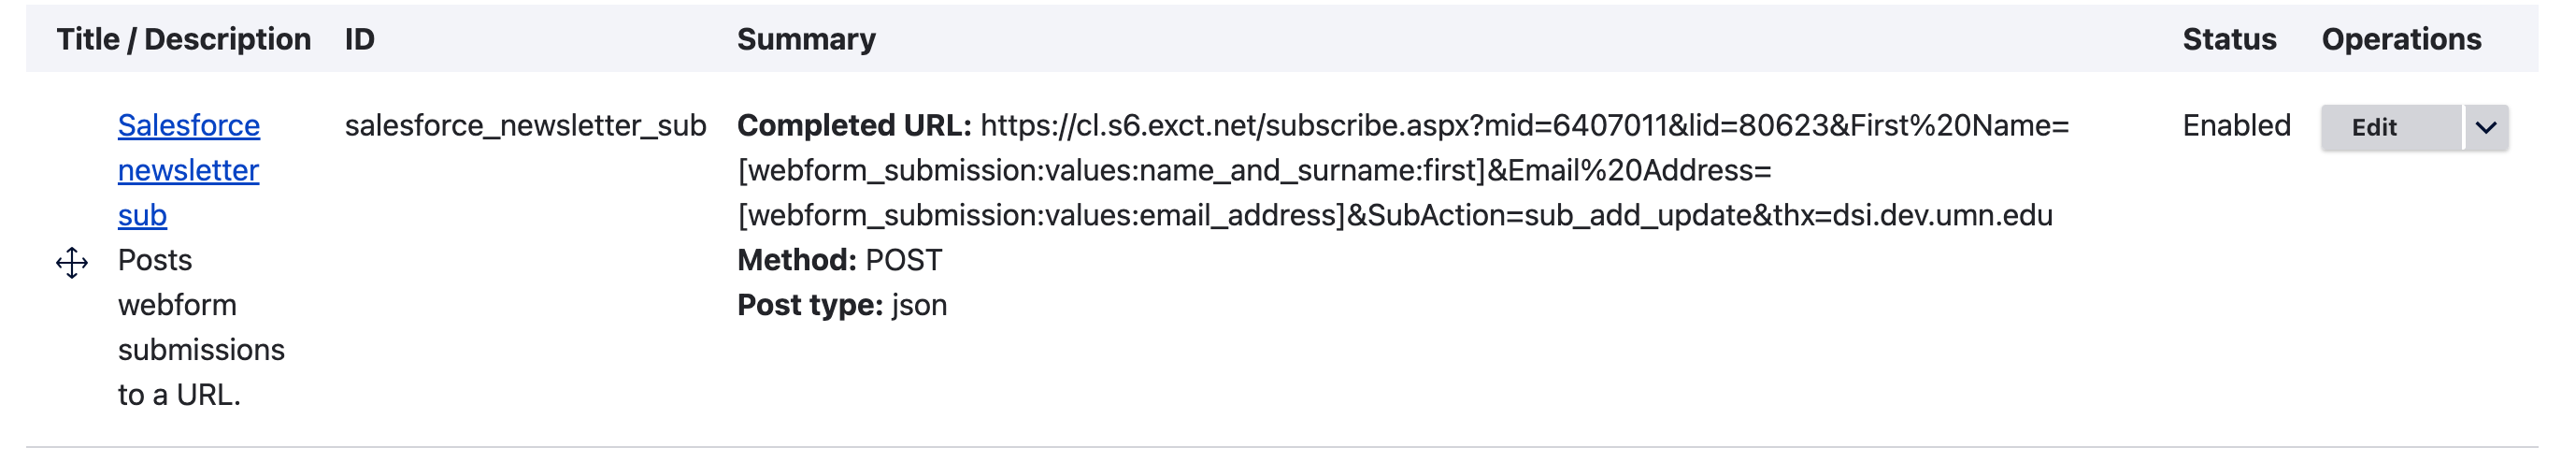The image size is (2576, 462).
Task: Click the bold Method label
Action: (796, 261)
